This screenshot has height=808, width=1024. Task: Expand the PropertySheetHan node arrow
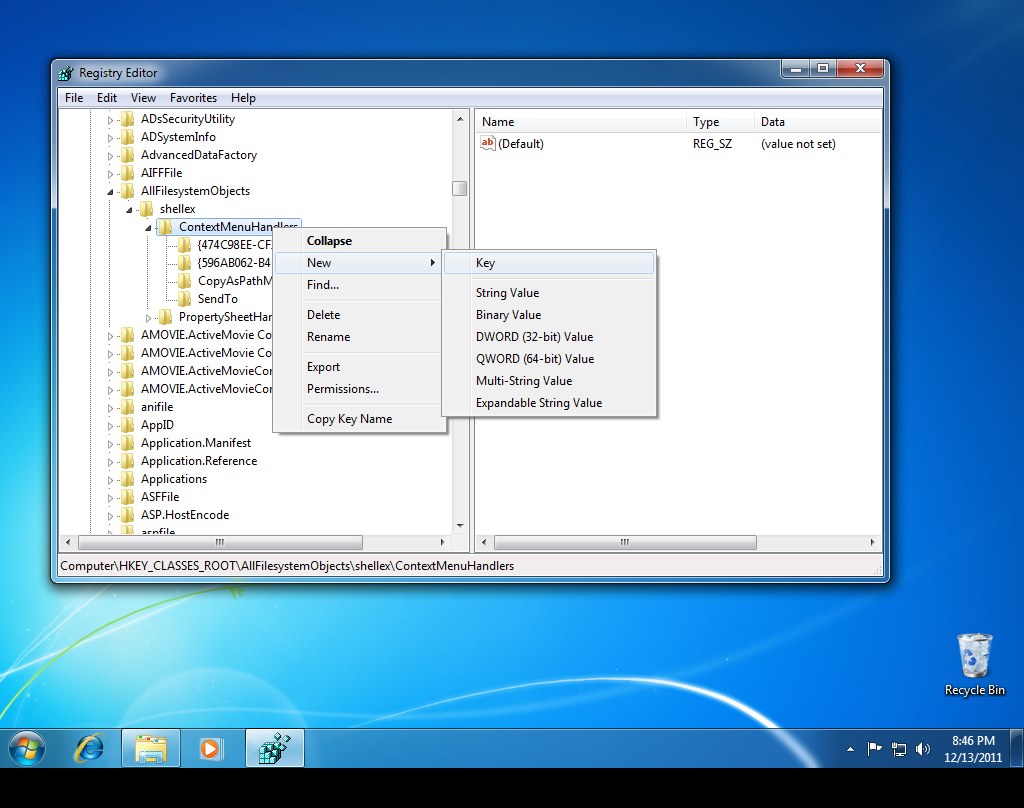pos(148,318)
